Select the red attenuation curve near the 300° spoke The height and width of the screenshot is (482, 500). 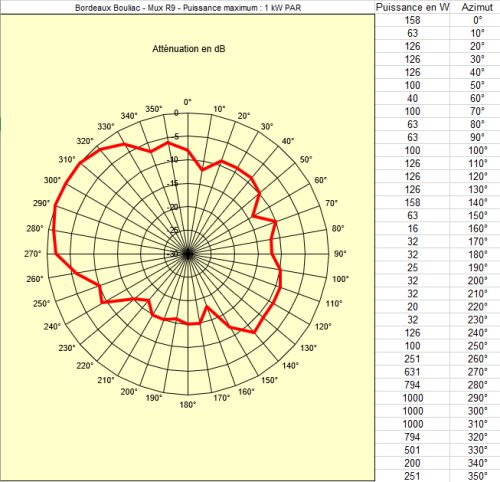pyautogui.click(x=65, y=183)
